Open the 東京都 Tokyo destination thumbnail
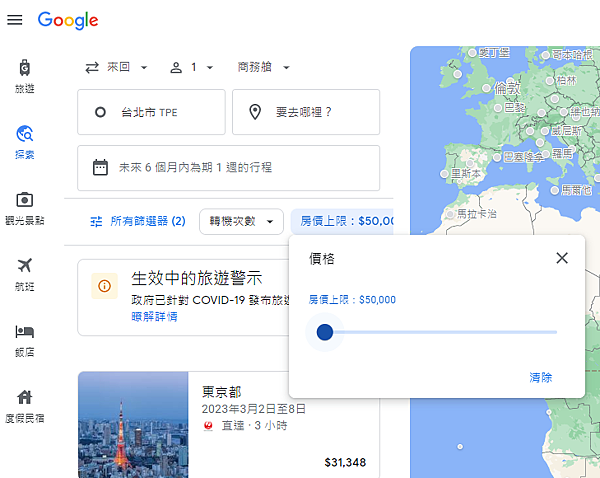The width and height of the screenshot is (600, 478). pyautogui.click(x=133, y=424)
